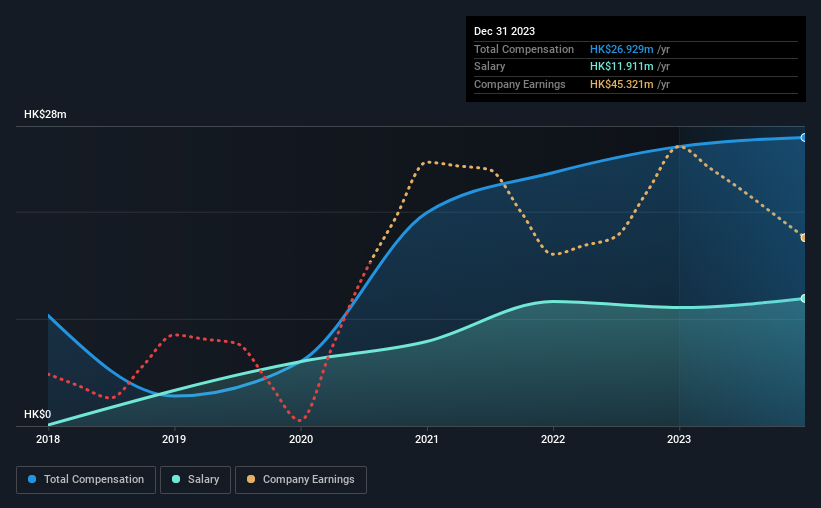Click the Company Earnings tooltip row label
Screen dimensions: 821x508
click(x=519, y=84)
